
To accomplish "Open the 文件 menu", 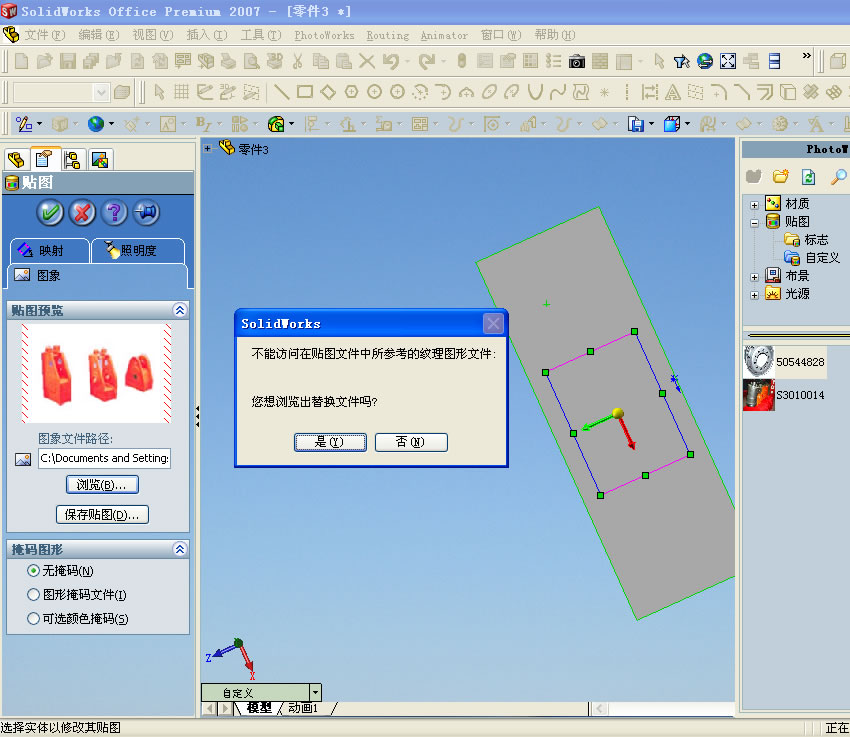I will pyautogui.click(x=44, y=35).
